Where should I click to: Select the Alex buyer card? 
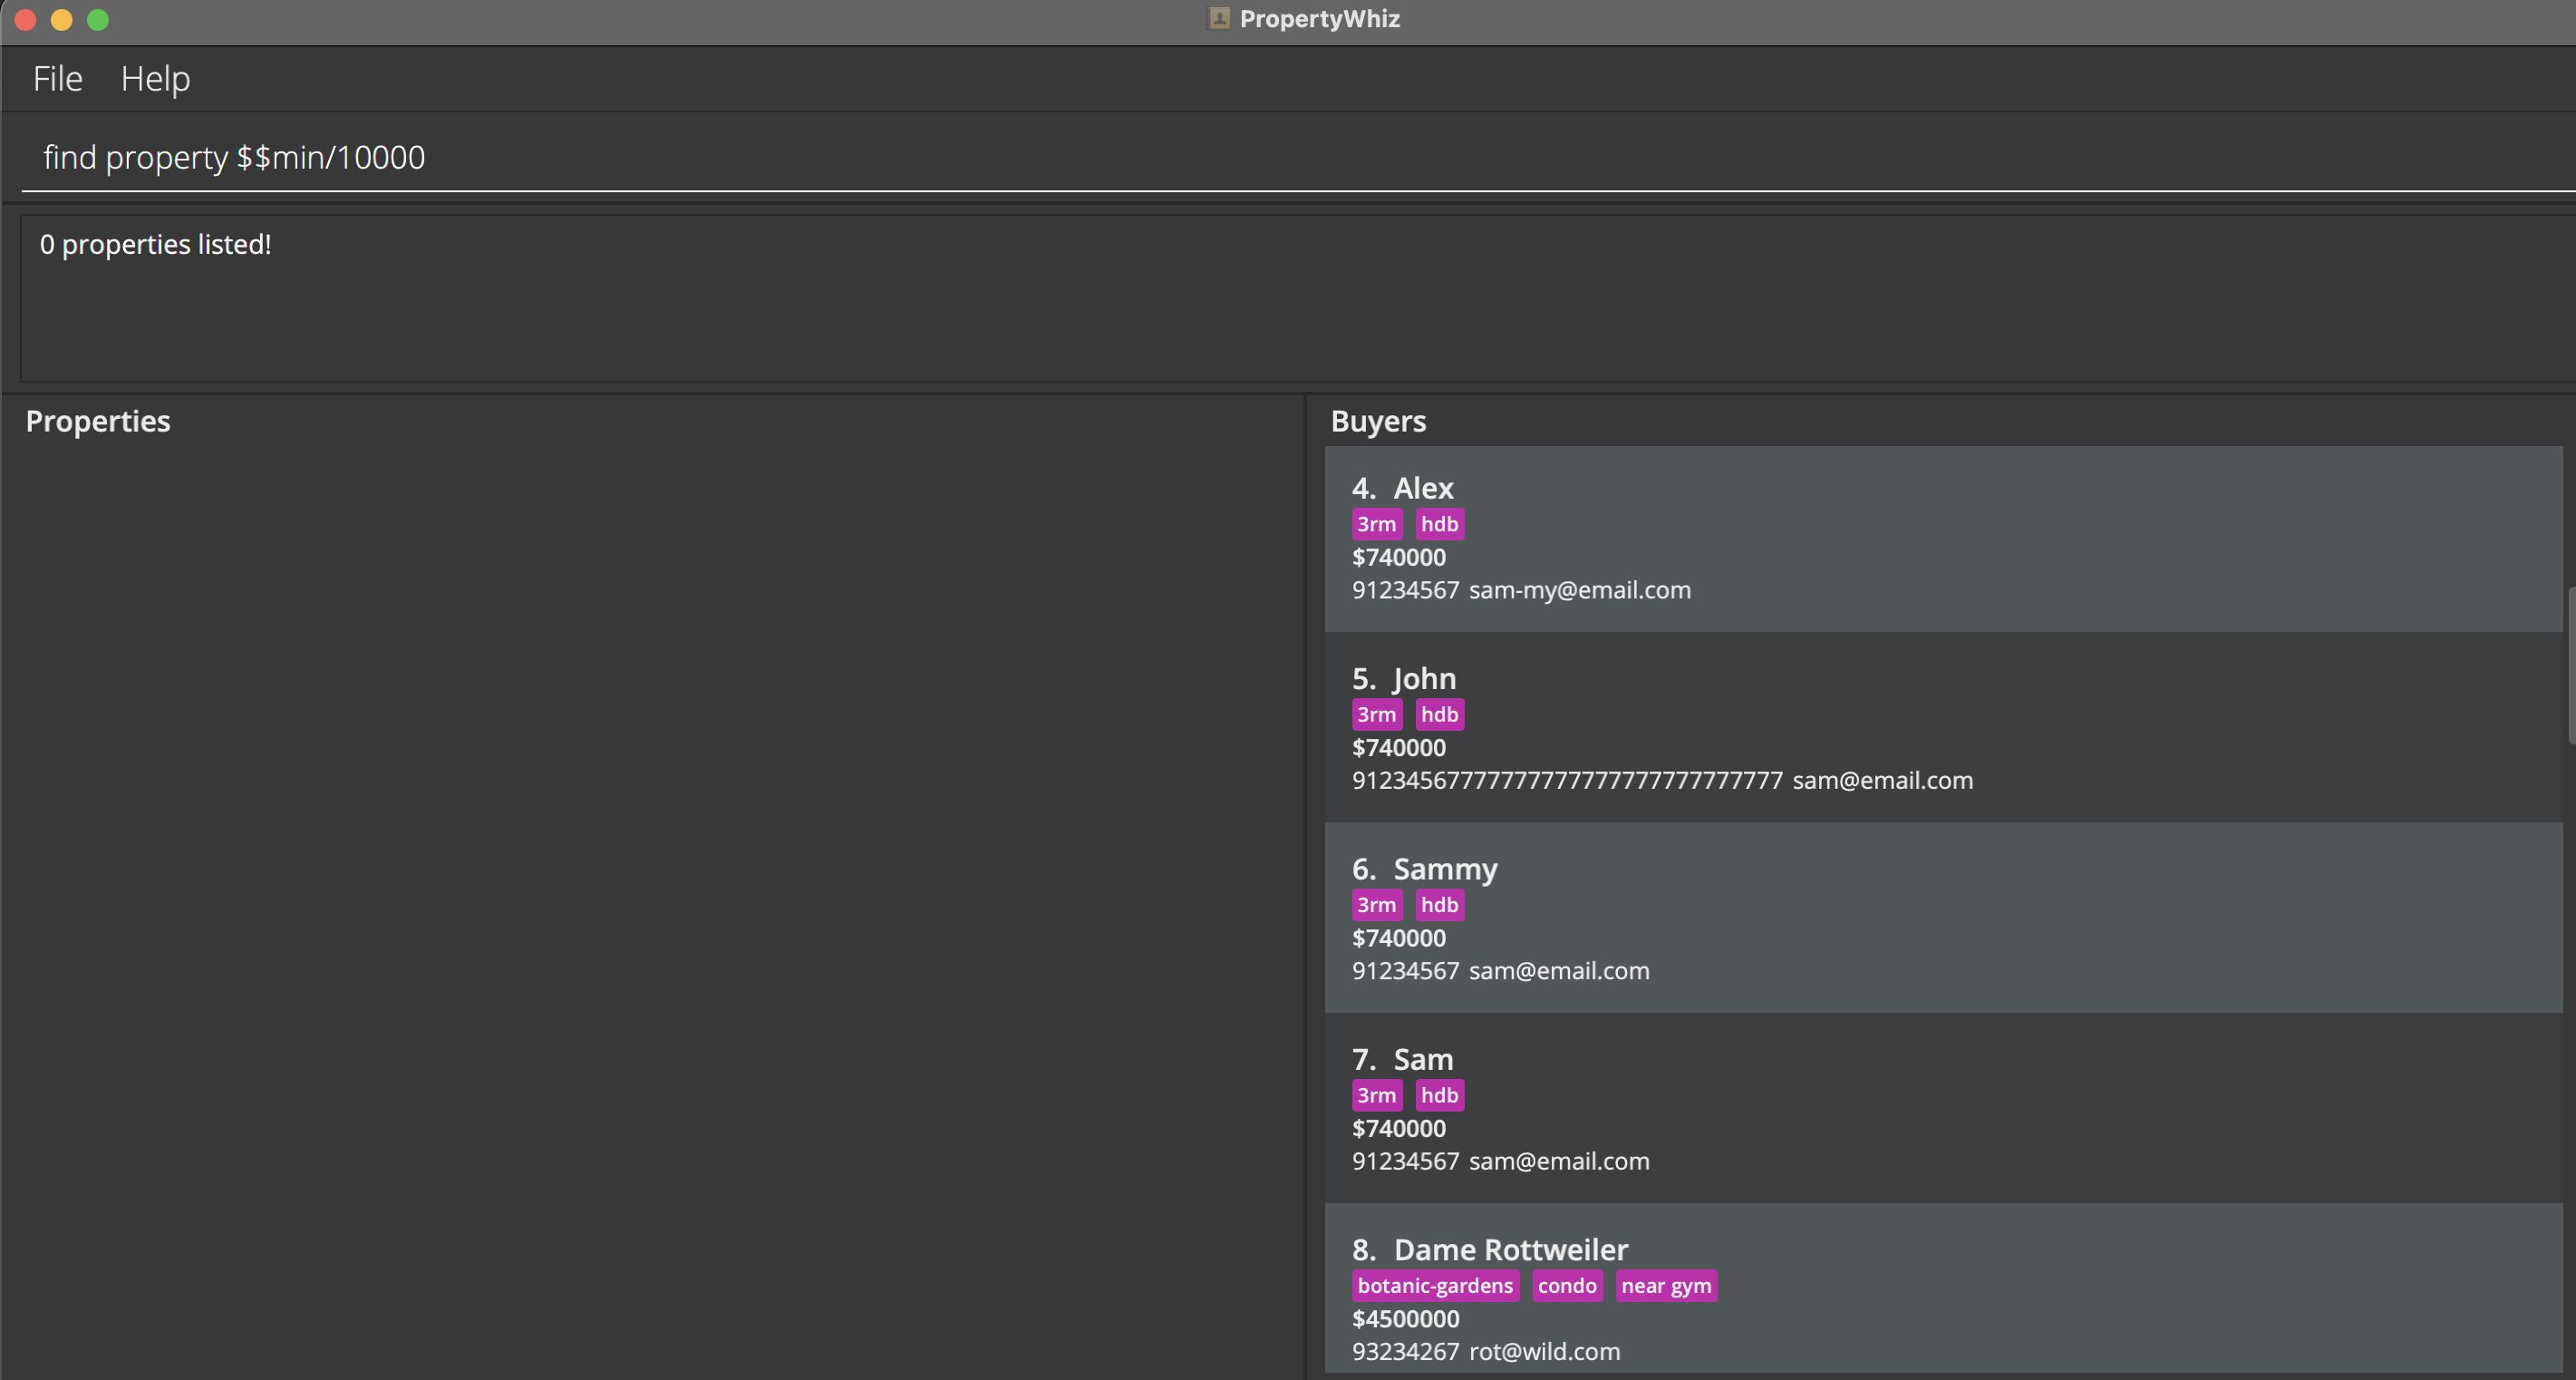pos(1942,538)
